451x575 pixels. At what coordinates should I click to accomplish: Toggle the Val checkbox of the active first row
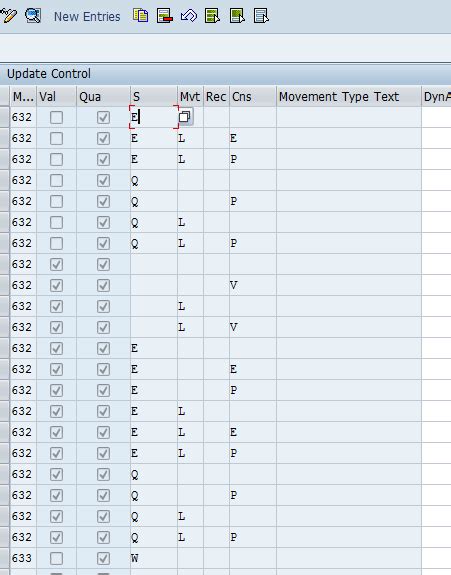click(x=56, y=117)
